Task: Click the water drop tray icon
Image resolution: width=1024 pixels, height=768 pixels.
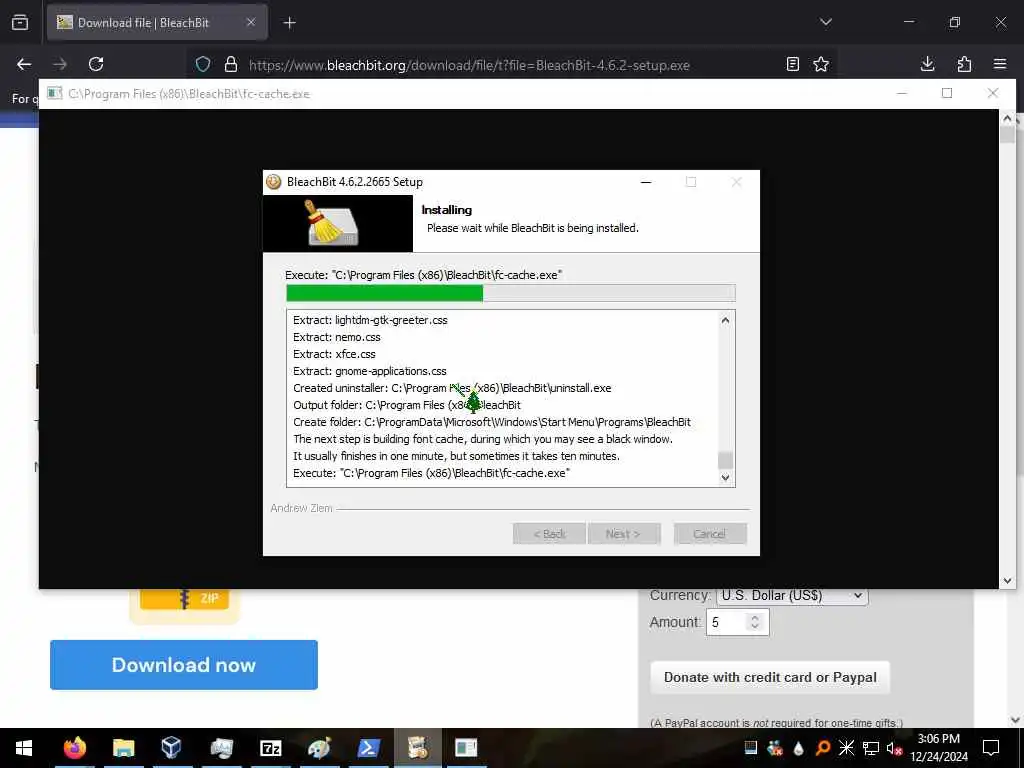Action: [799, 748]
